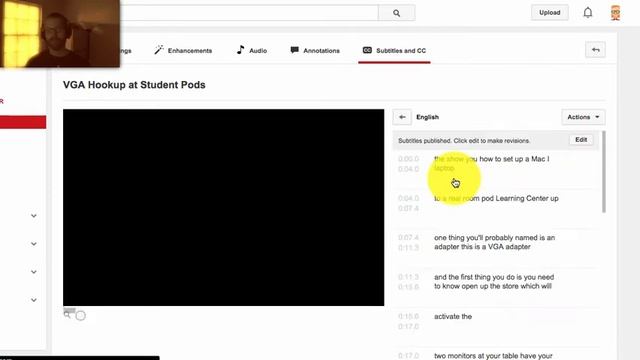Expand the second sidebar chevron

tap(34, 244)
